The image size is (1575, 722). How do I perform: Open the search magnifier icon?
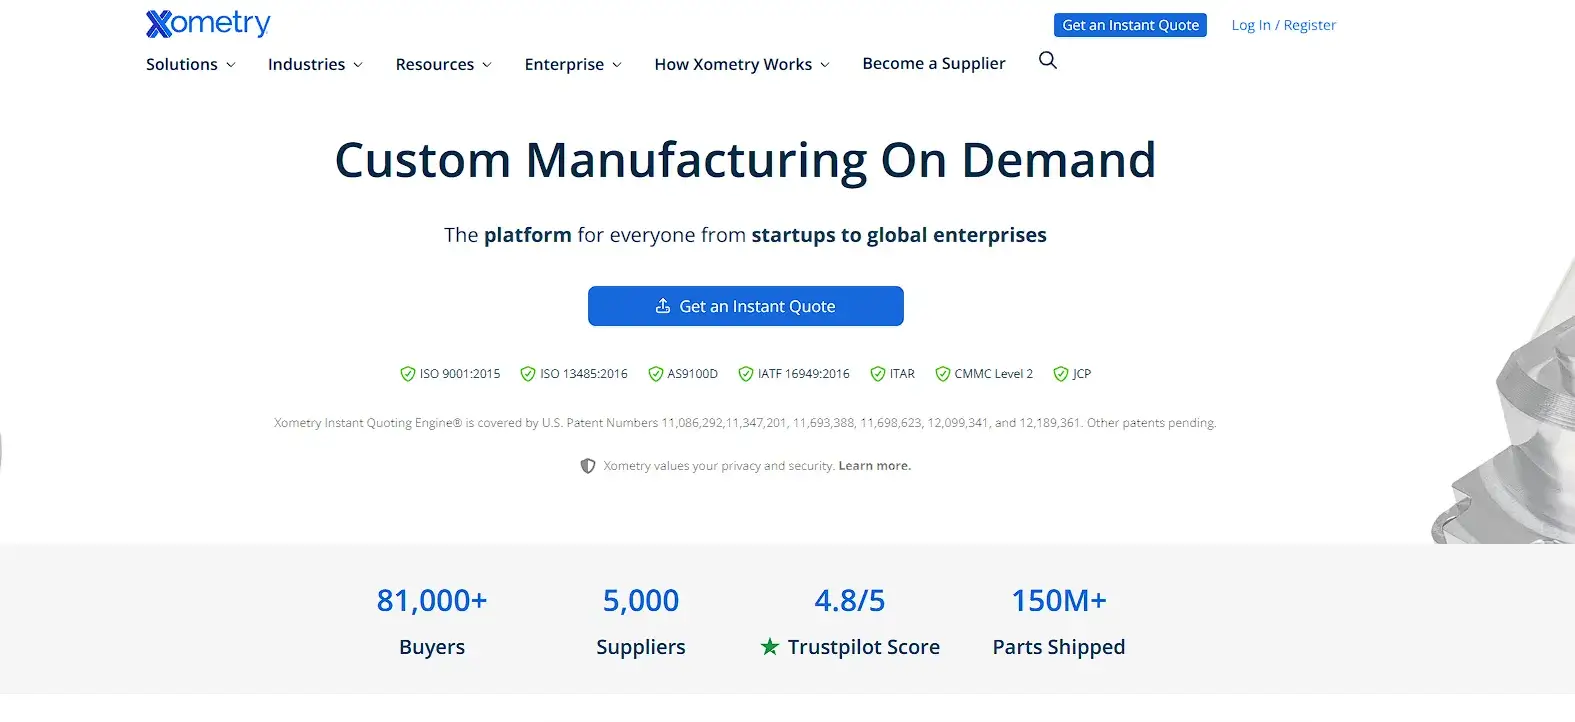pos(1047,61)
